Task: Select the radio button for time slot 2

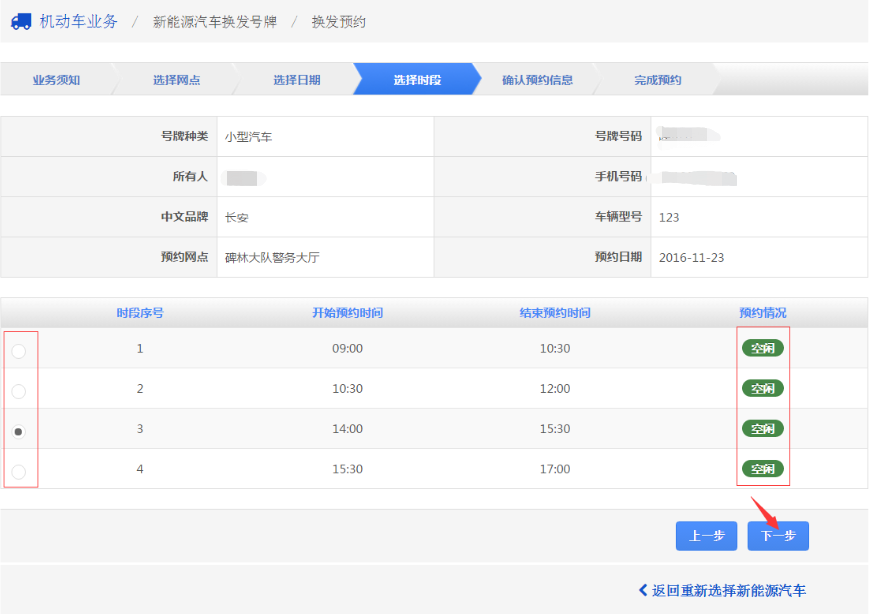Action: (18, 391)
